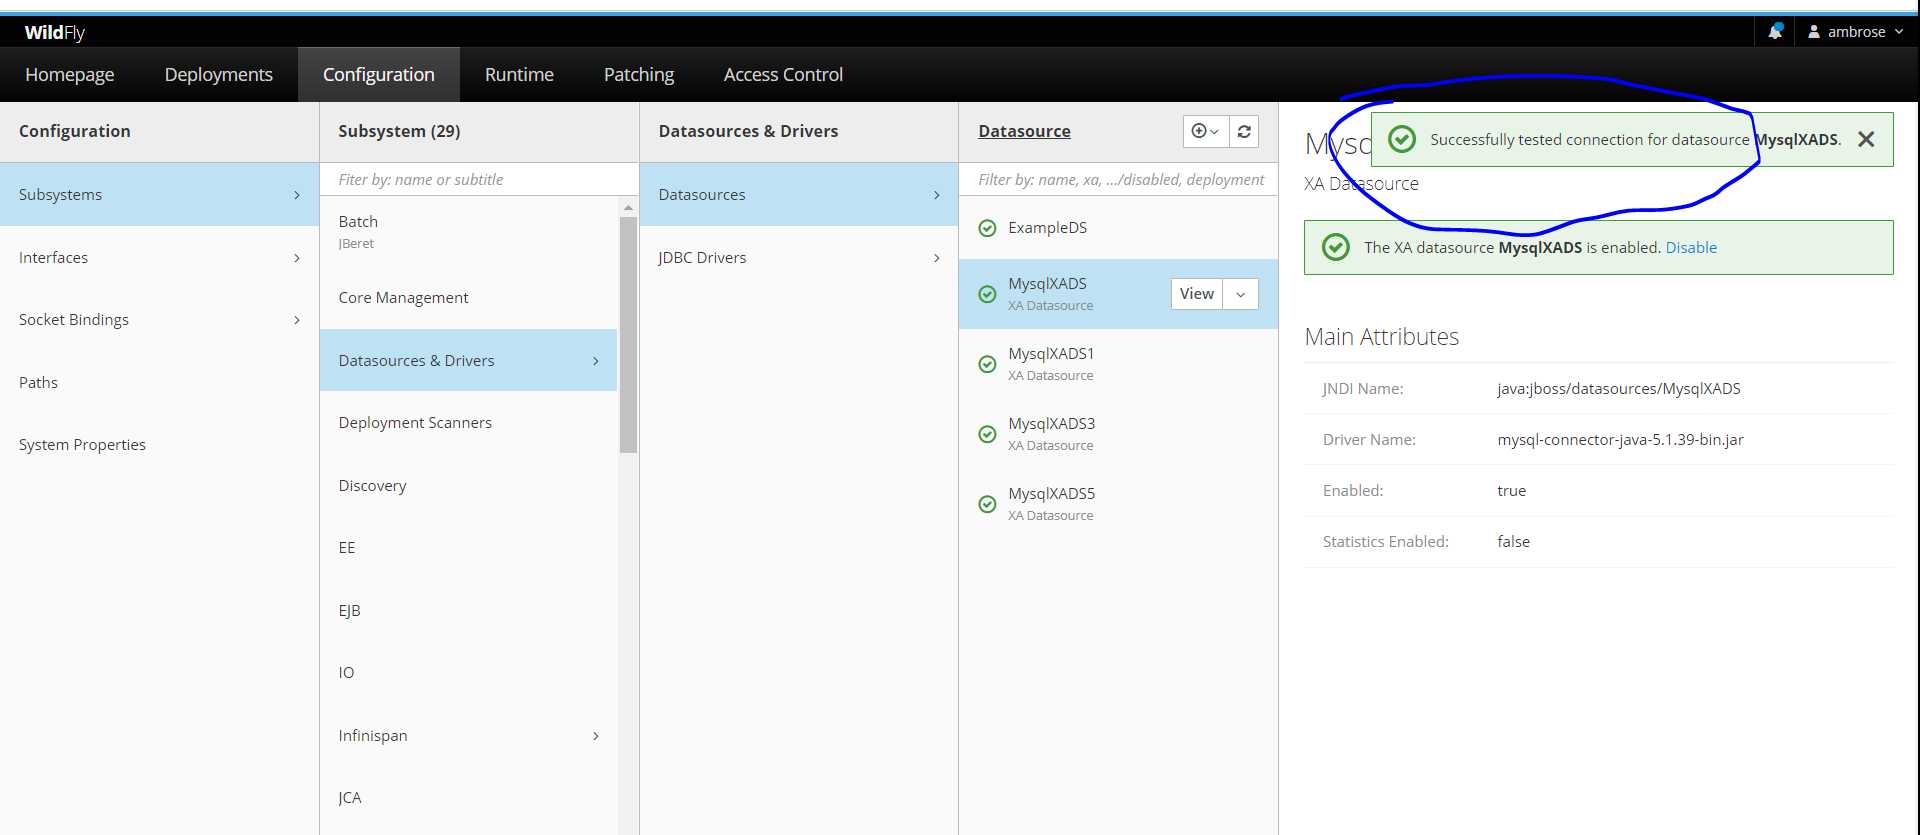Viewport: 1920px width, 835px height.
Task: Focus the Subsystem filter by name field
Action: [479, 180]
